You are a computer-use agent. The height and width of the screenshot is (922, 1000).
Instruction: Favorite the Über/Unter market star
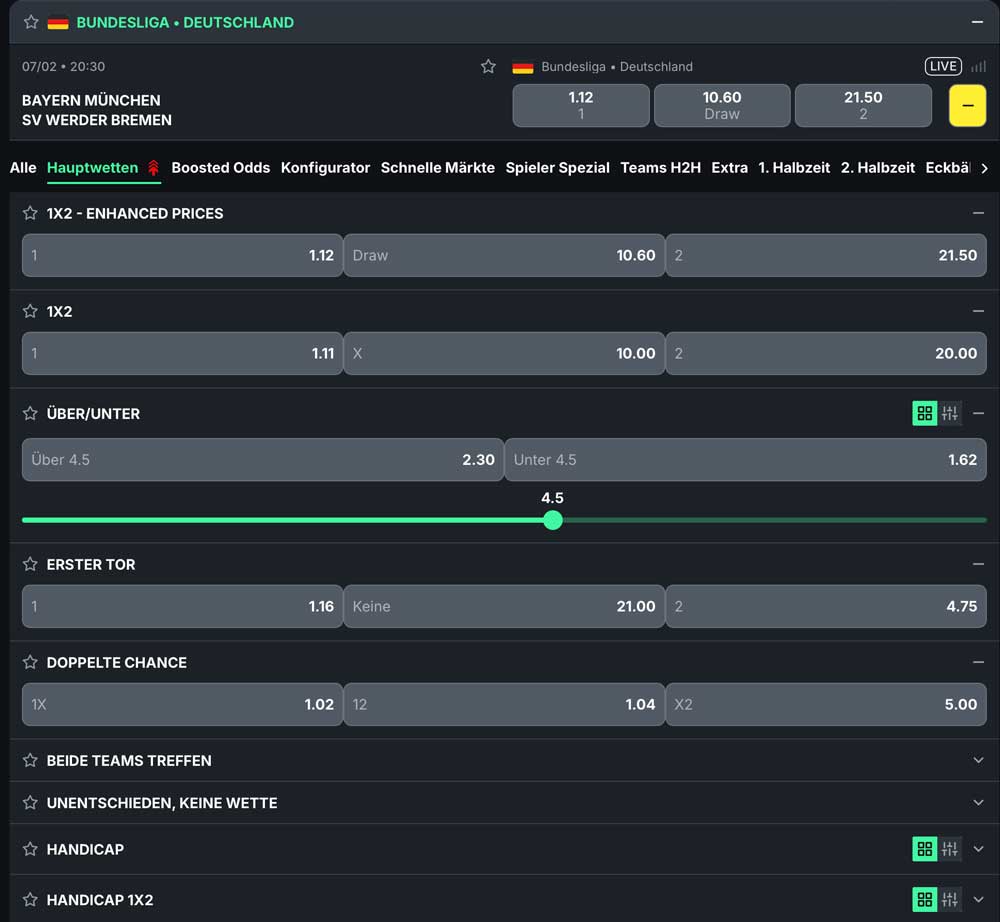click(x=30, y=414)
